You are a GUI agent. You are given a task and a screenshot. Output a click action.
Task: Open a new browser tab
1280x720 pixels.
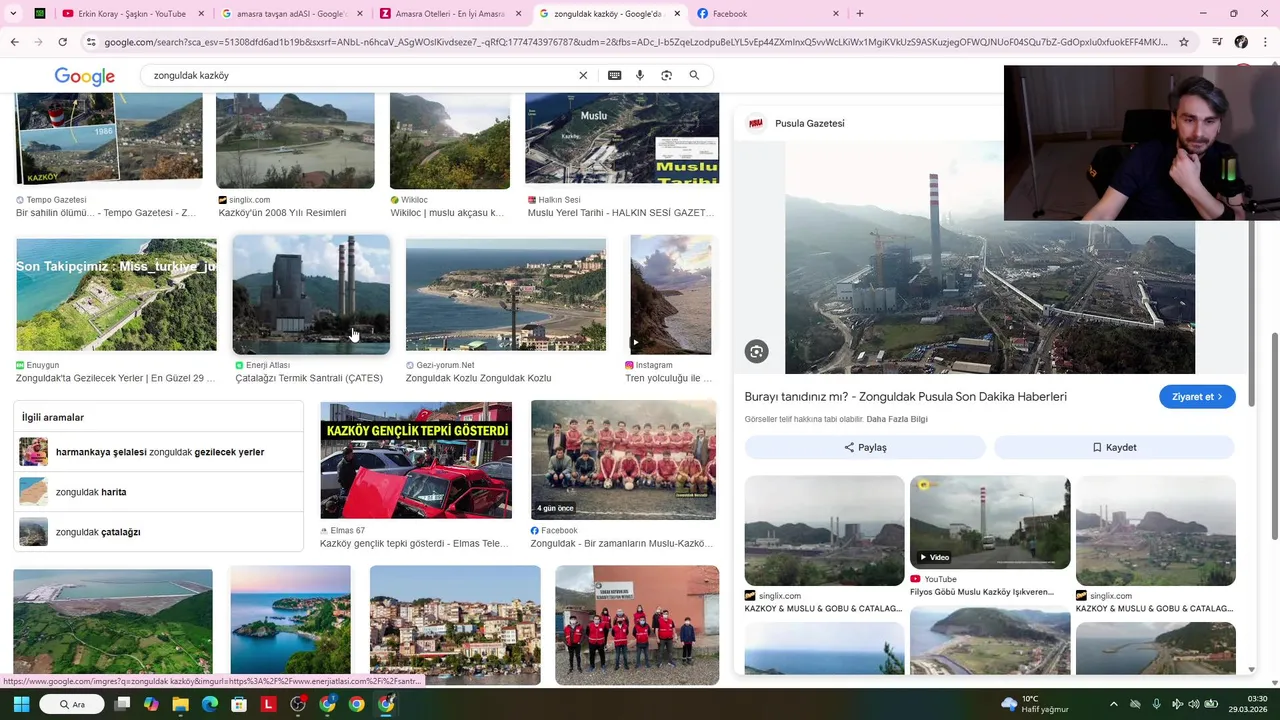pyautogui.click(x=859, y=14)
